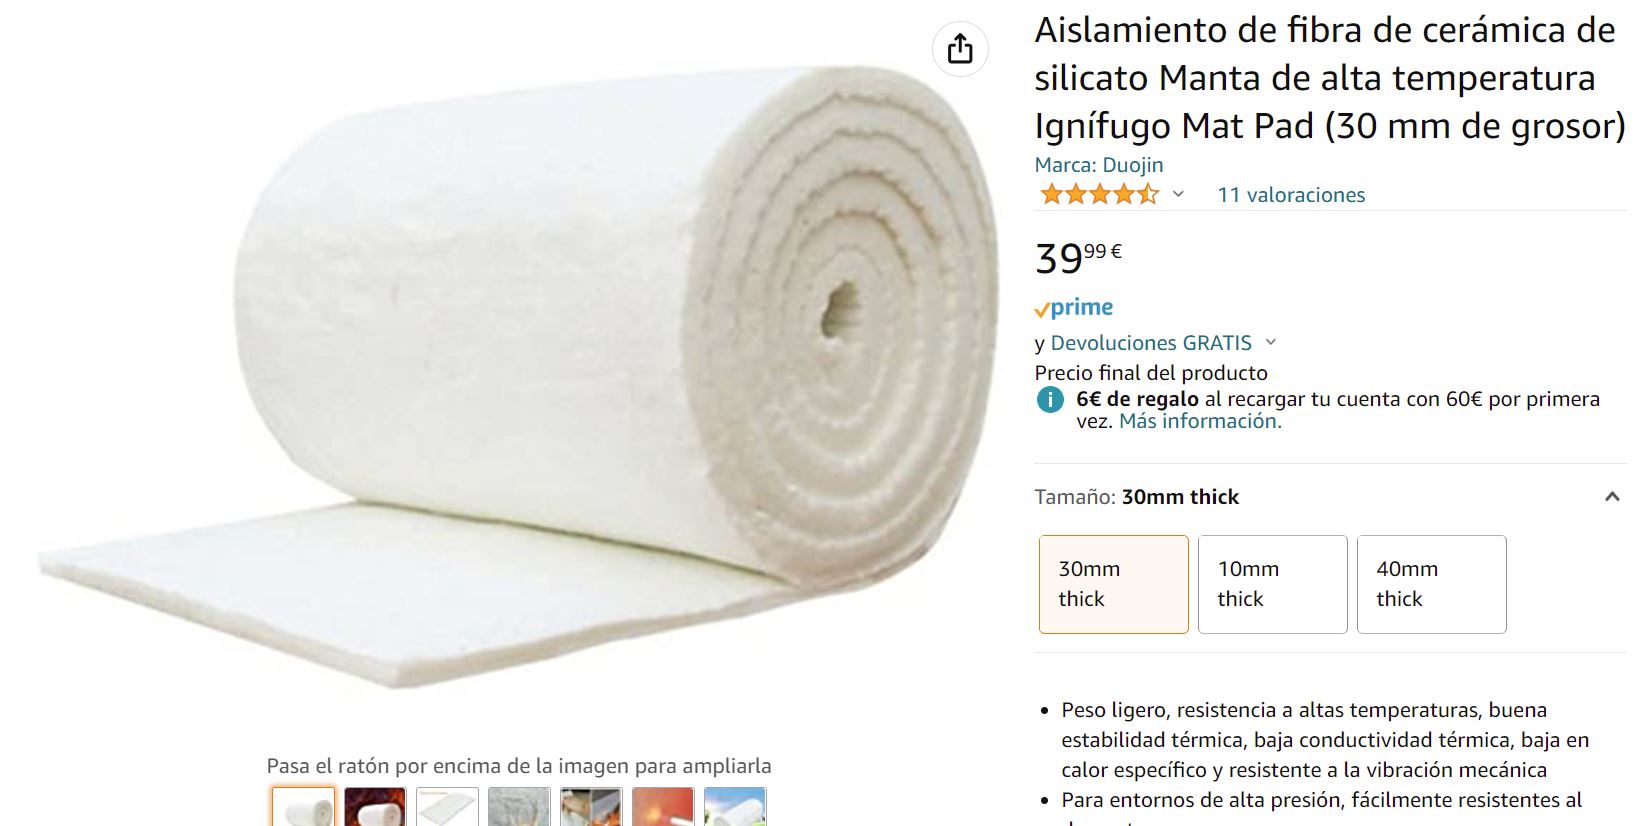Select the orange torch flame thumbnail
1649x826 pixels.
(x=663, y=807)
